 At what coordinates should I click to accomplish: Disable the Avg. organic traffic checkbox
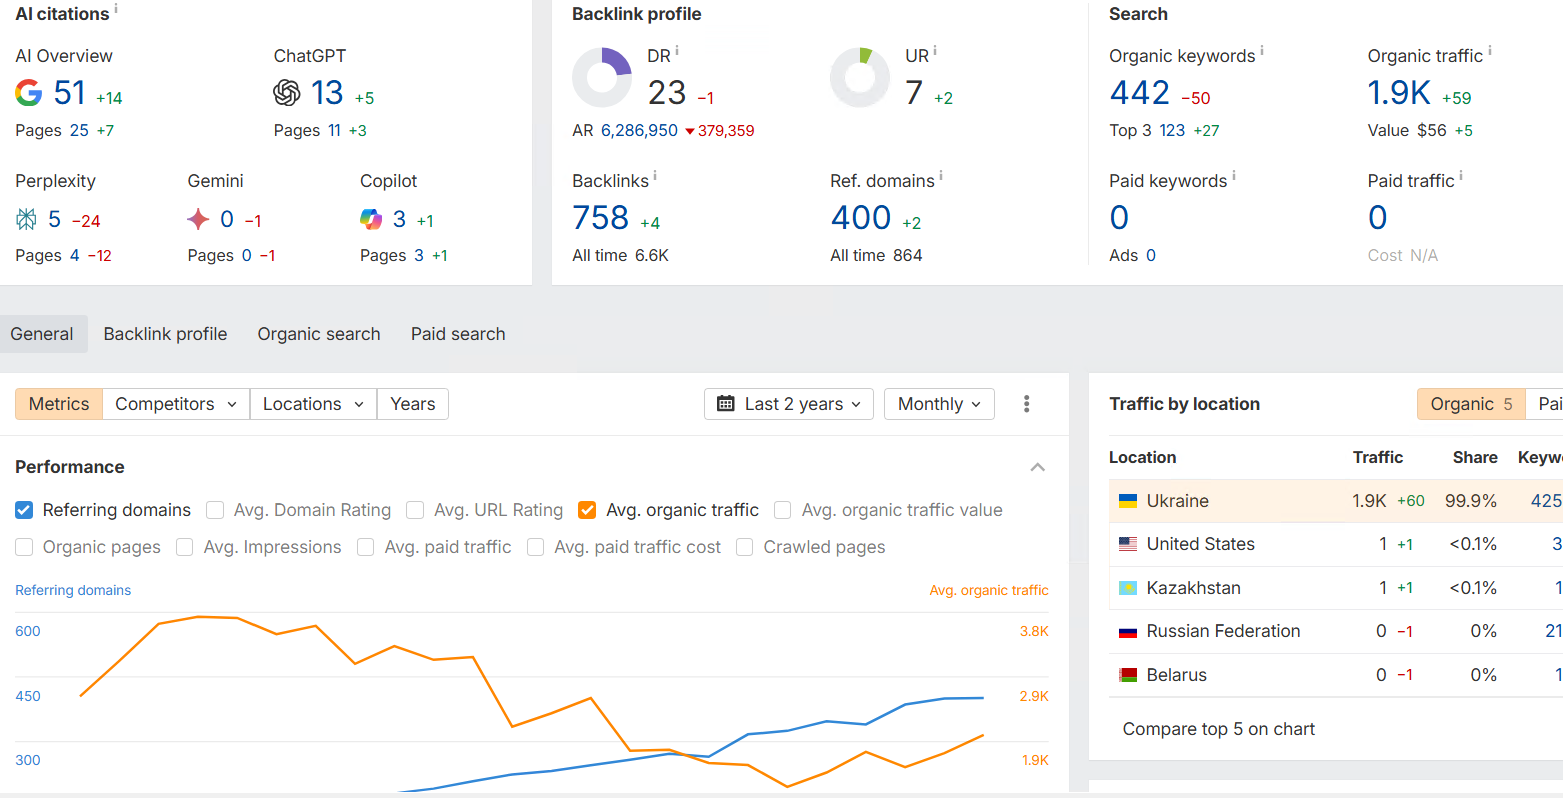click(x=588, y=510)
